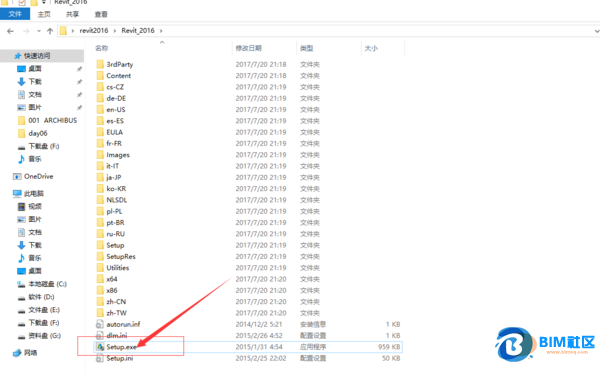Select the x86 folder name
600x374 pixels.
point(112,290)
